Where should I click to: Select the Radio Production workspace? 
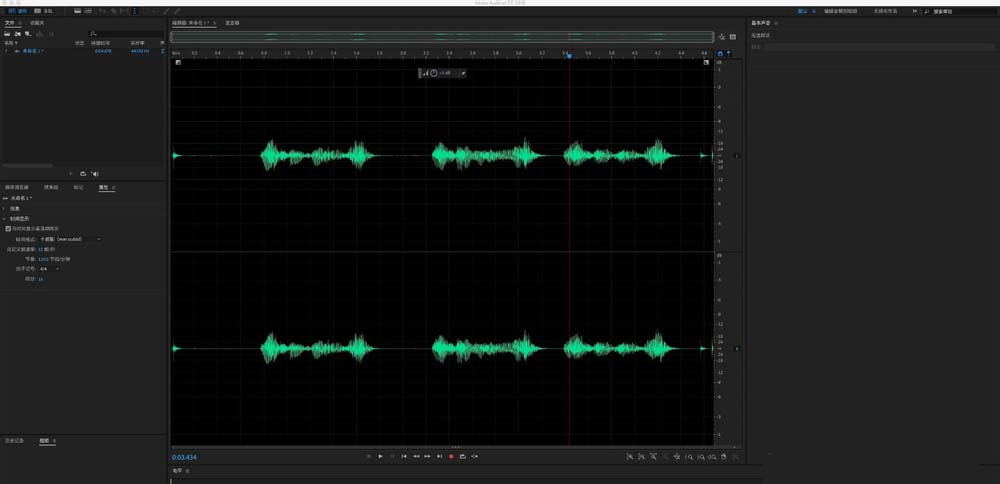click(885, 11)
